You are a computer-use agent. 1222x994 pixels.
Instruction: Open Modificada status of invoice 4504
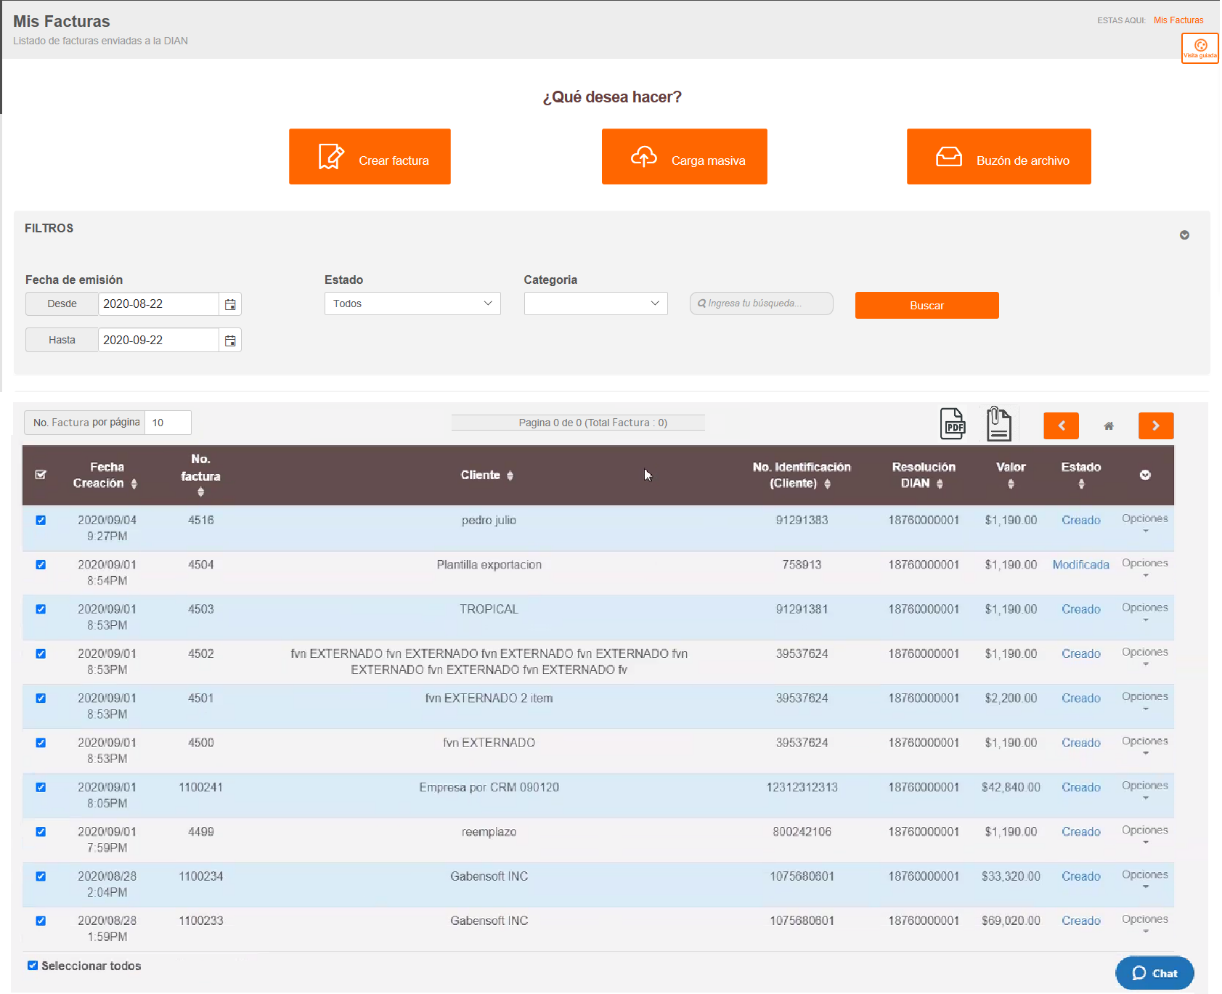click(1081, 565)
